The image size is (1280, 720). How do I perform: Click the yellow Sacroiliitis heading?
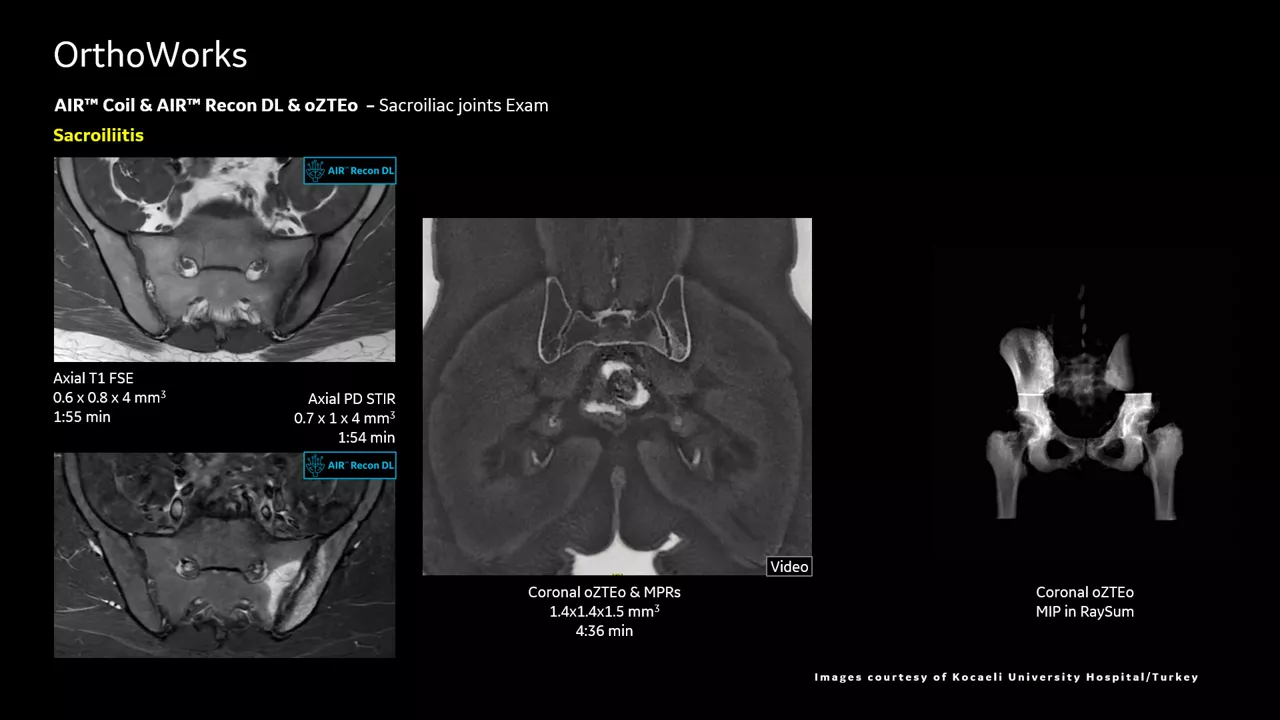(98, 135)
